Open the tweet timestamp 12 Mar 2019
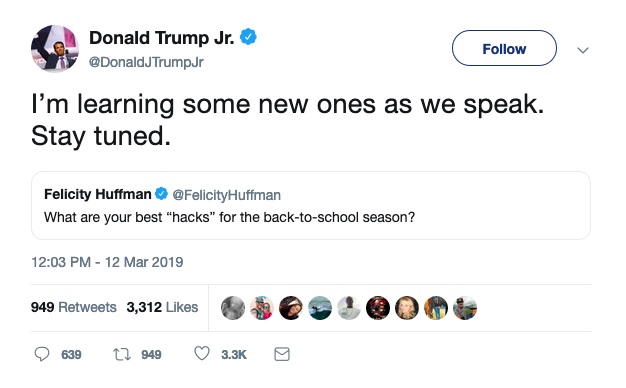This screenshot has width=626, height=388. [x=107, y=262]
